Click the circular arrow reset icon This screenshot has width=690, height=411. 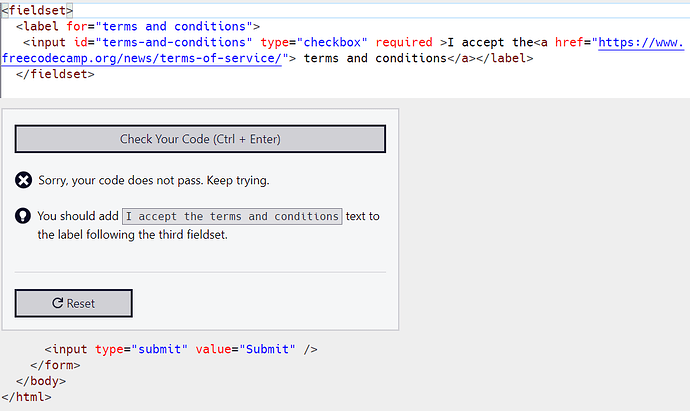point(58,303)
